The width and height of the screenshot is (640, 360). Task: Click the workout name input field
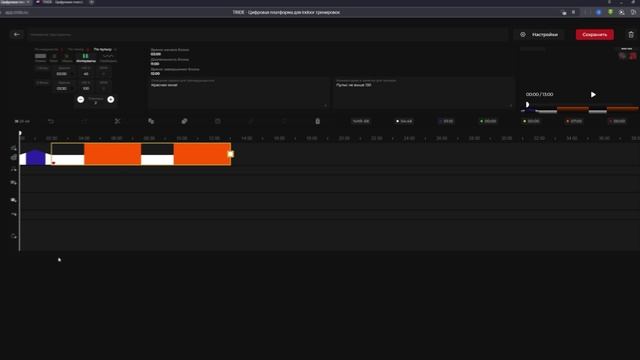[x=267, y=35]
